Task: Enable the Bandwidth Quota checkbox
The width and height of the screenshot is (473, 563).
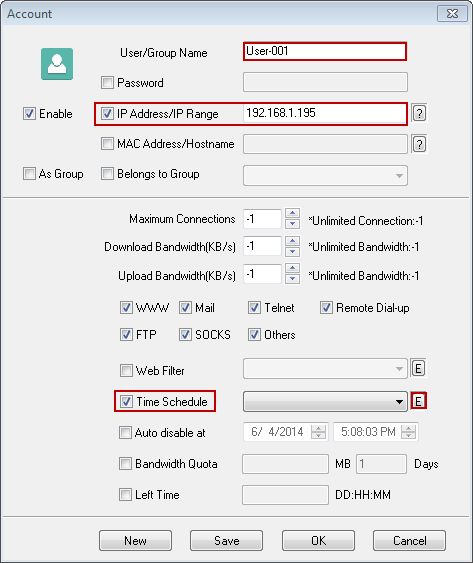Action: 125,463
